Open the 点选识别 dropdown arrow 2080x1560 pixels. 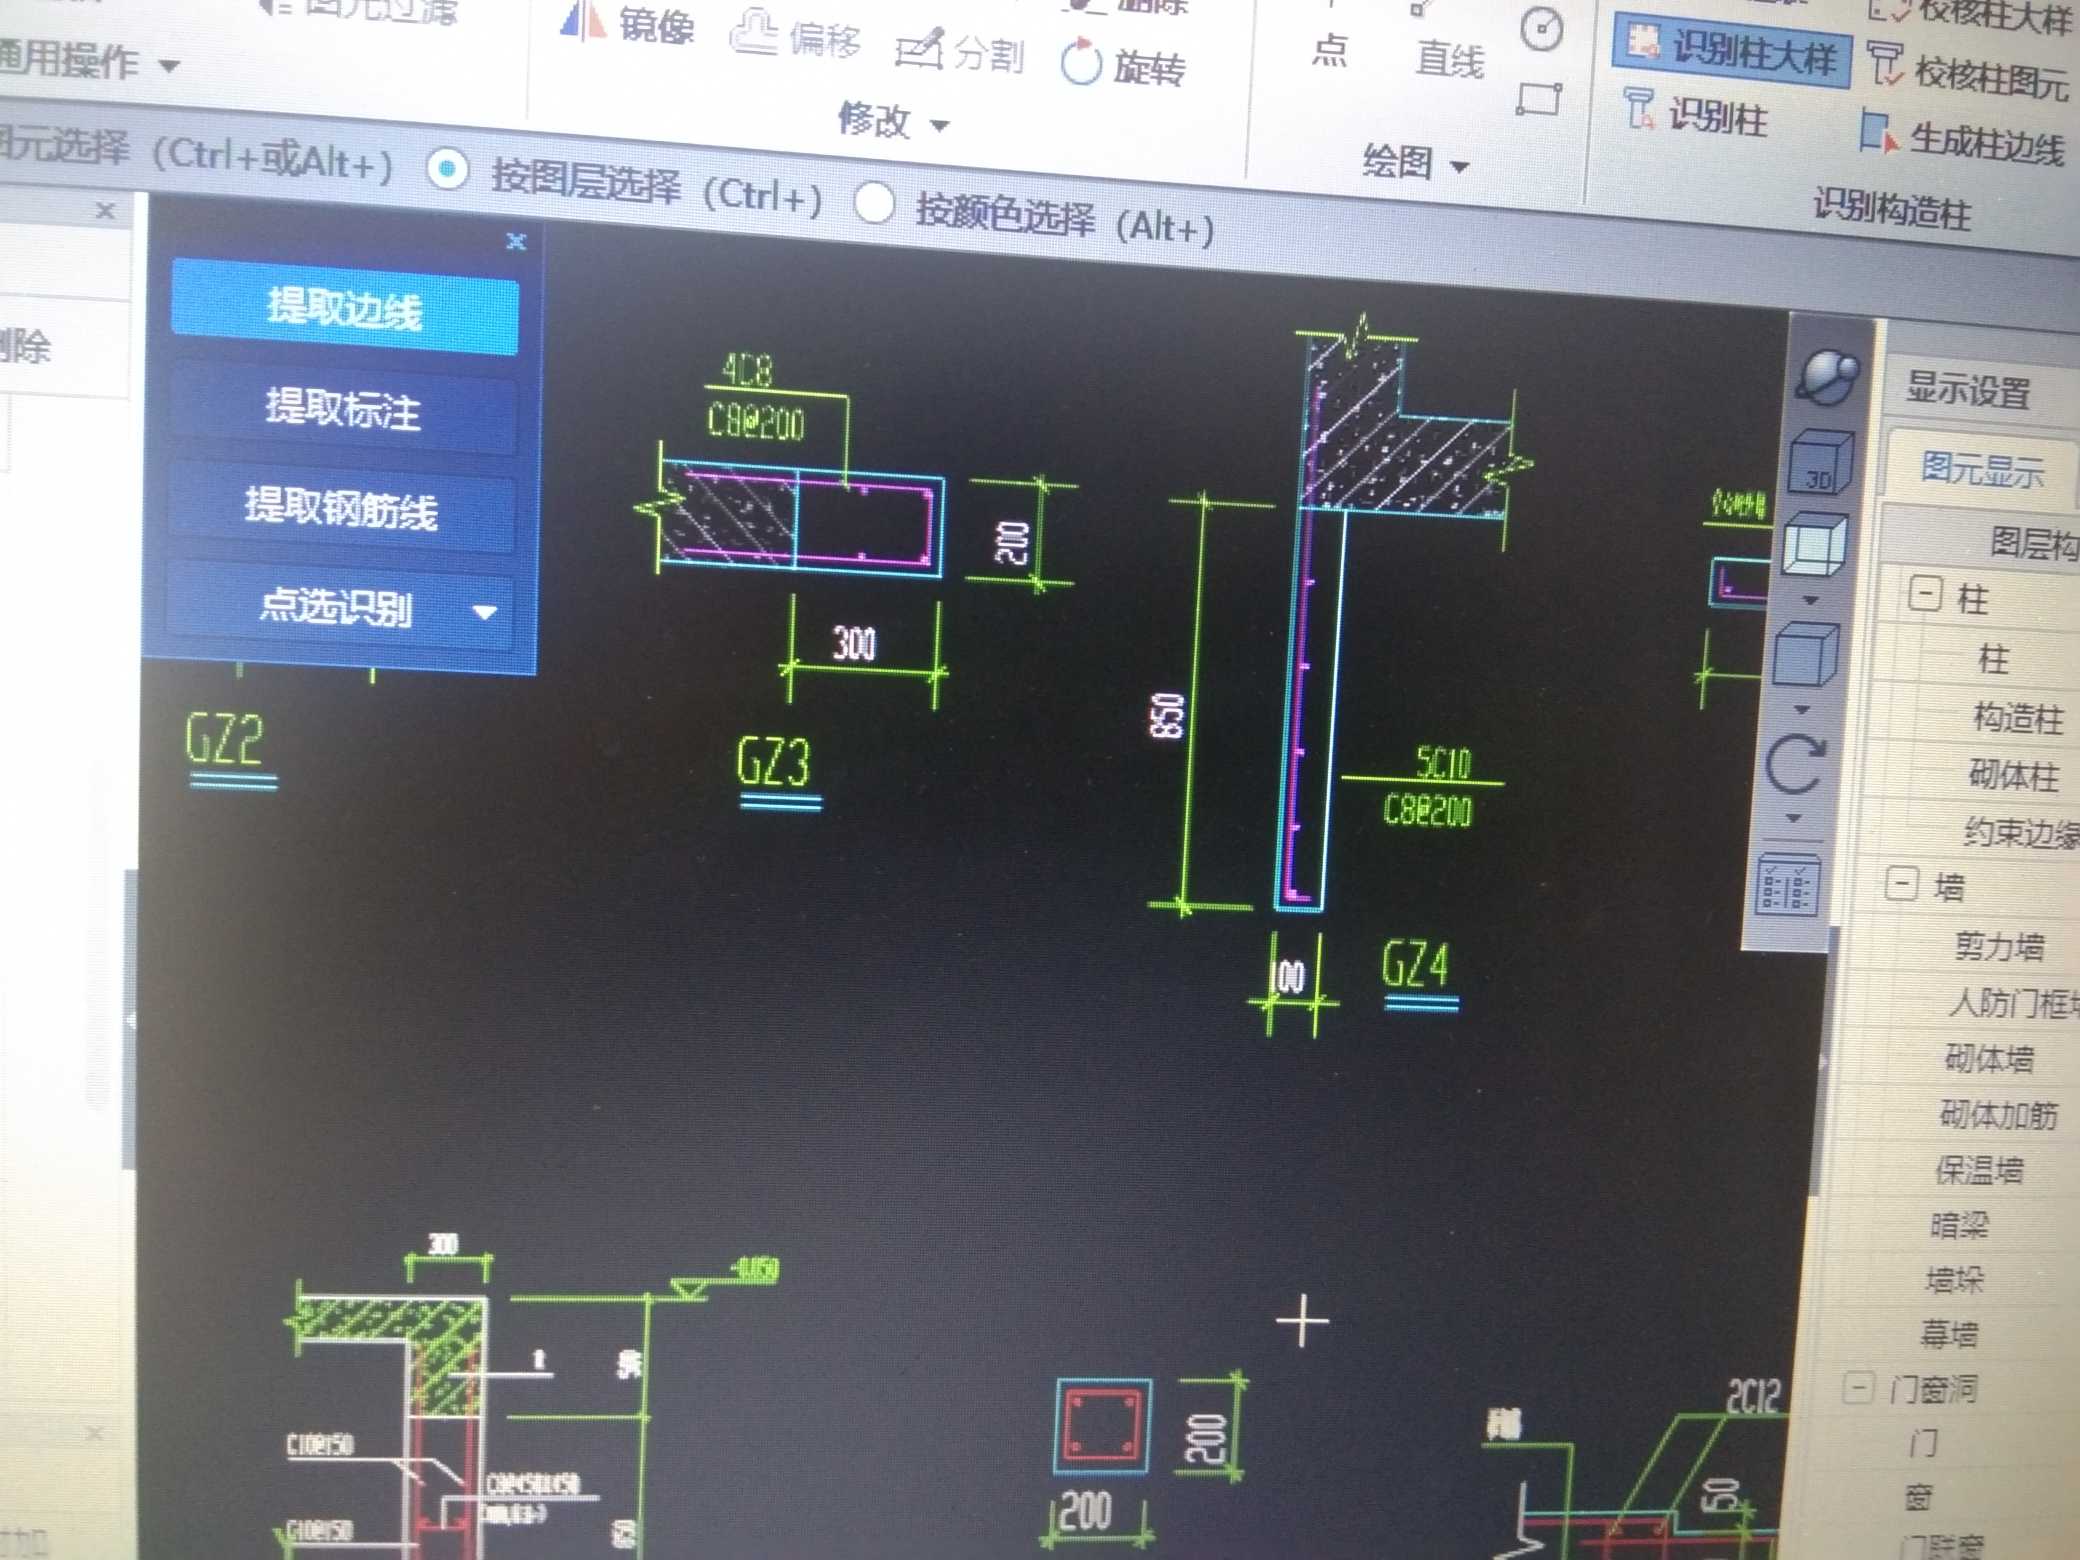(485, 612)
